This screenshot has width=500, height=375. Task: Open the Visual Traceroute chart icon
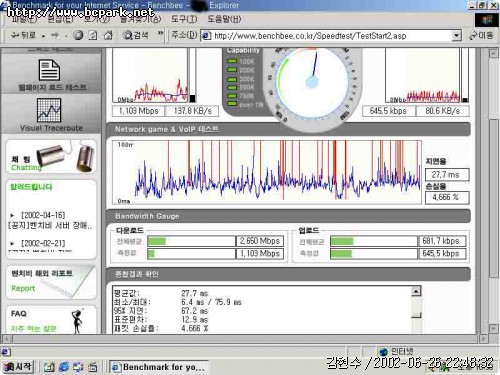click(49, 110)
